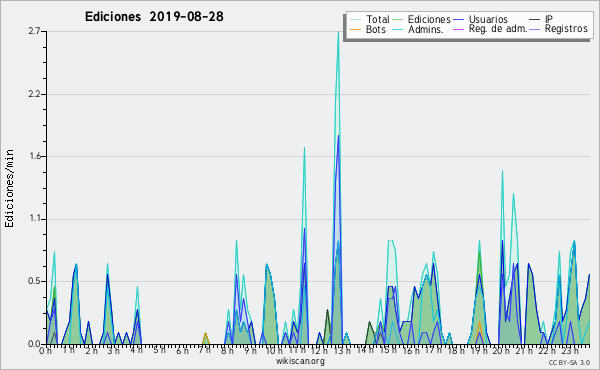This screenshot has height=370, width=600.
Task: Click the "0 h" x-axis label
Action: (x=46, y=351)
